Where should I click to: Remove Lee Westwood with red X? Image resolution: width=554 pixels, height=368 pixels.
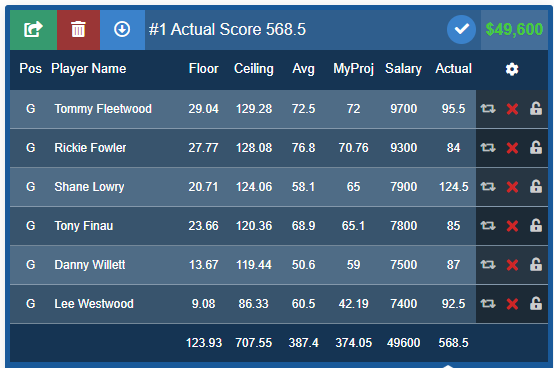(512, 304)
